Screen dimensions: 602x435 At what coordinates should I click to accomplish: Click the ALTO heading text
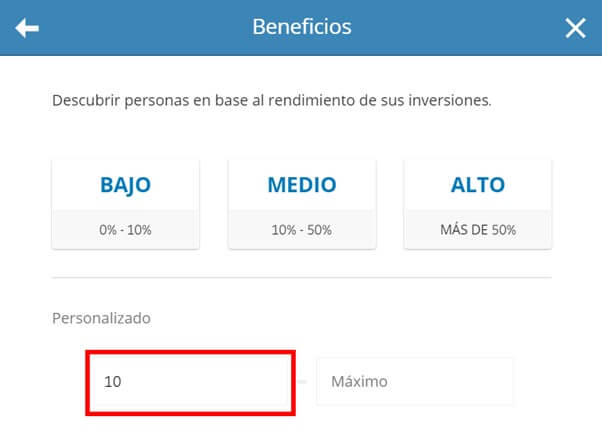click(x=477, y=185)
